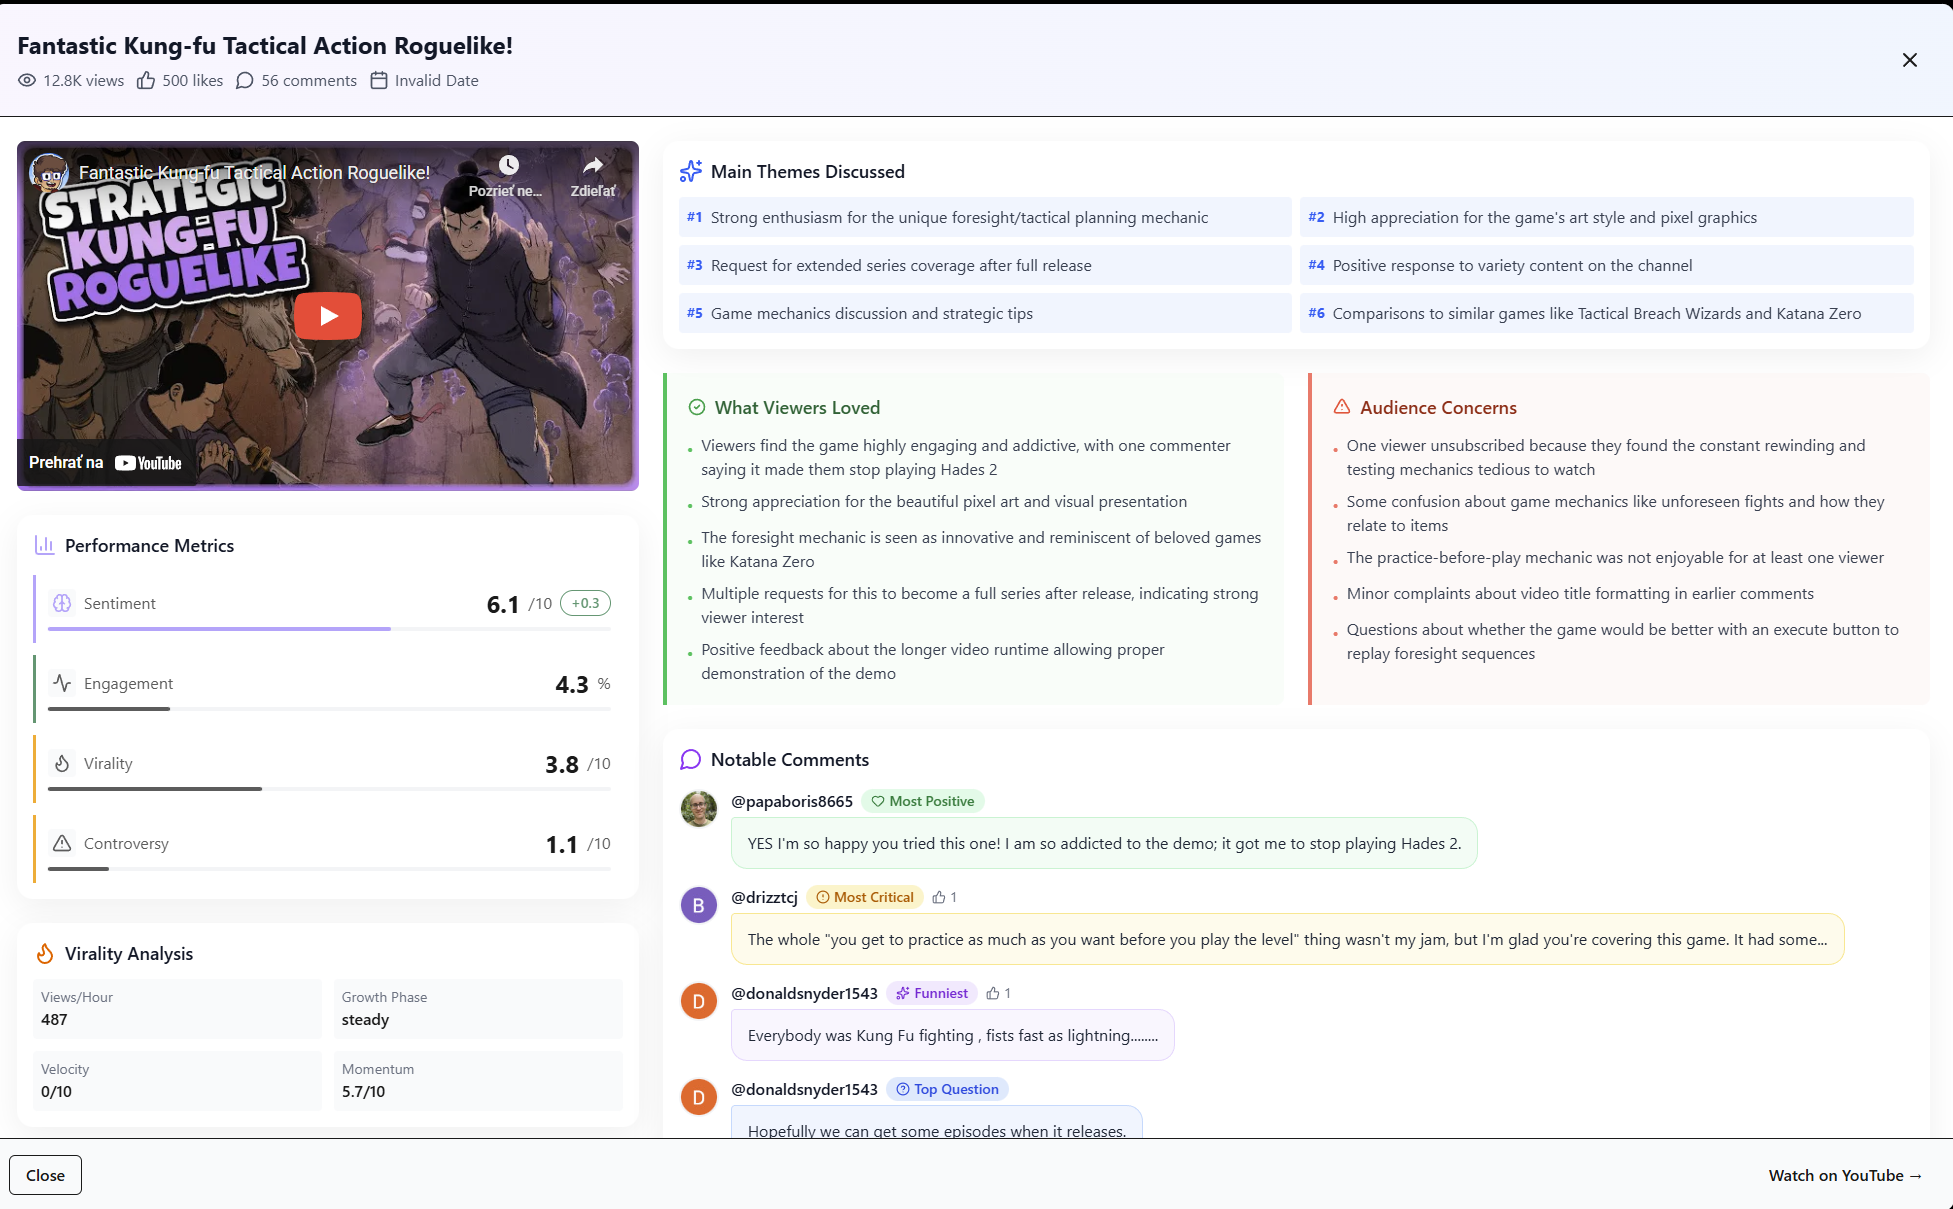Select theme #1 about the foresight mechanic
This screenshot has height=1209, width=1953.
click(x=984, y=217)
